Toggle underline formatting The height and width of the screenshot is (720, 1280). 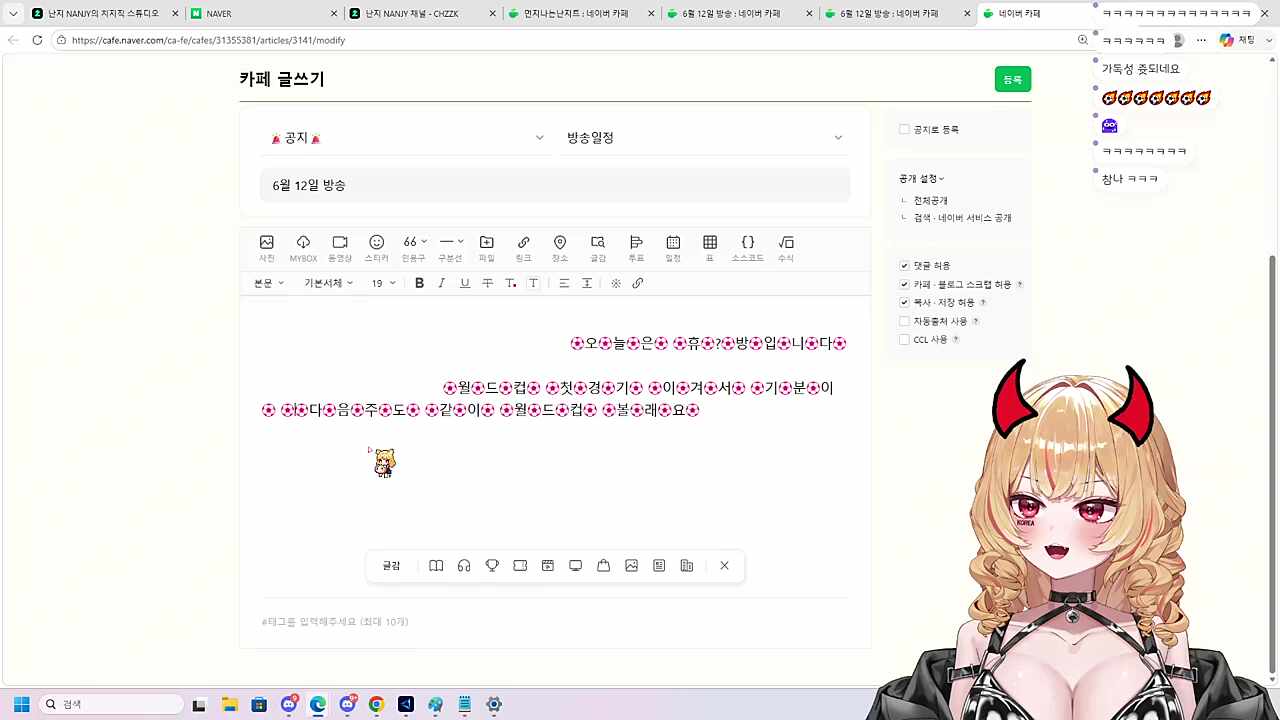click(464, 283)
